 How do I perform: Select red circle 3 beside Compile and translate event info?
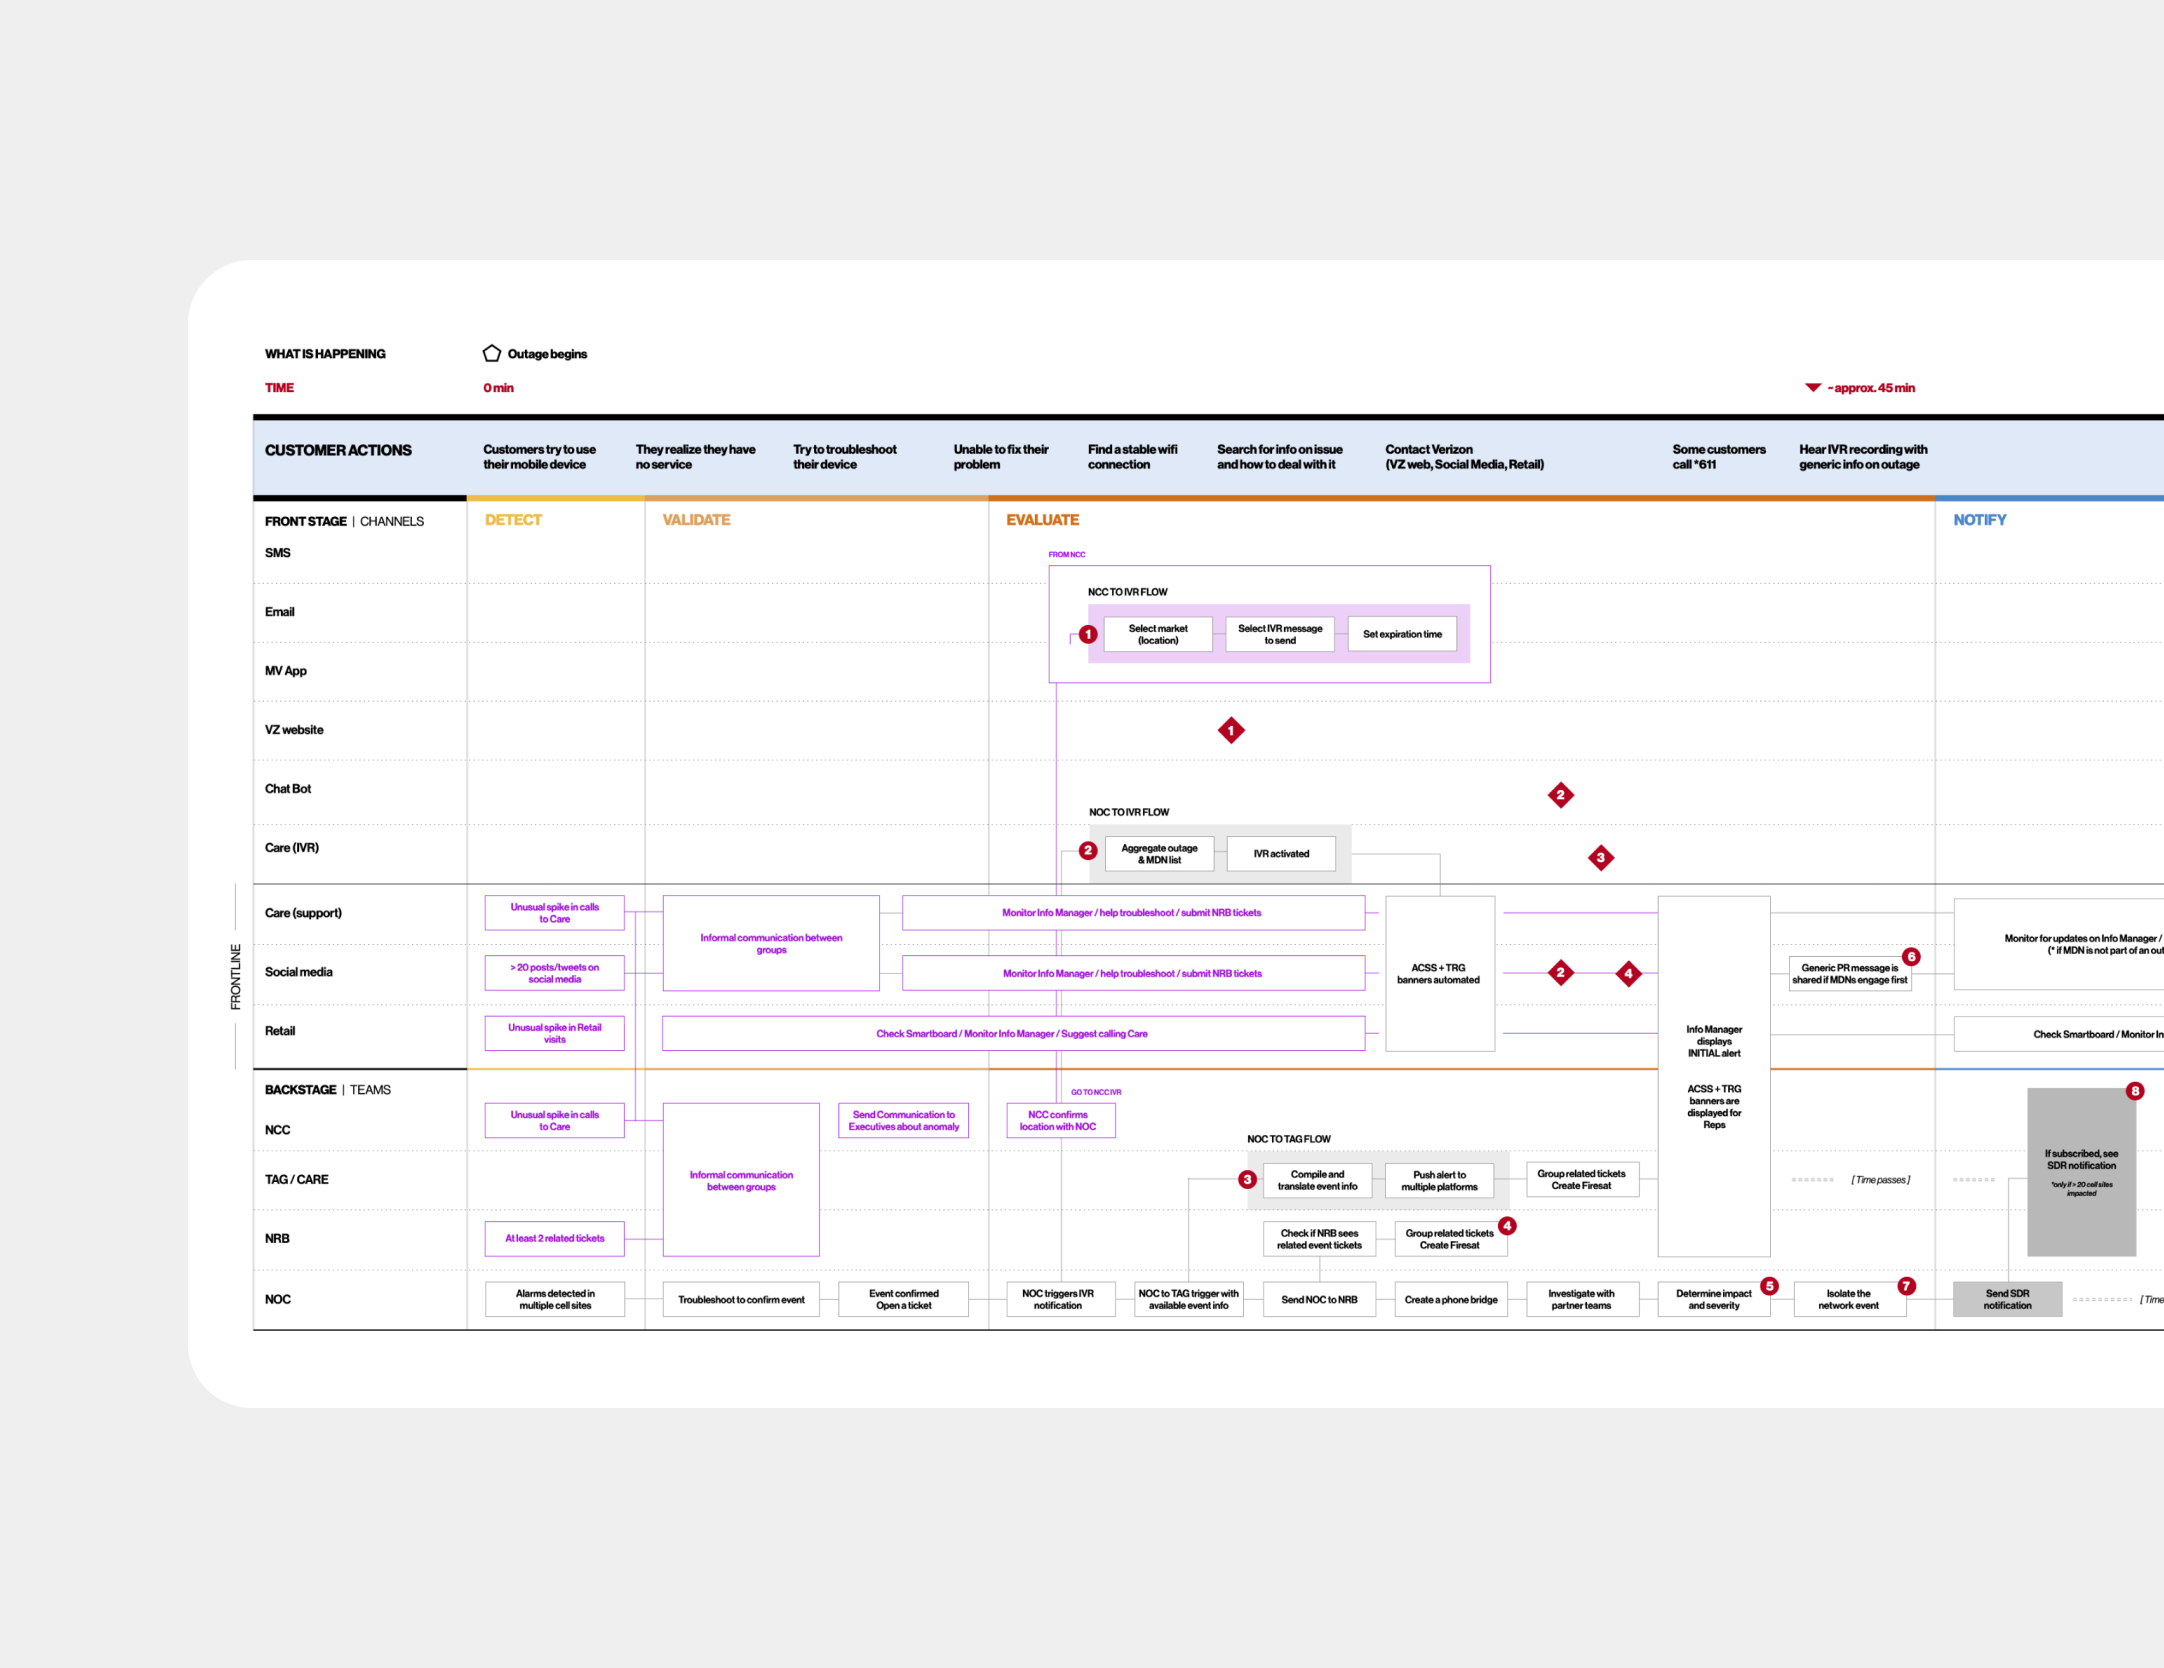pos(1247,1180)
